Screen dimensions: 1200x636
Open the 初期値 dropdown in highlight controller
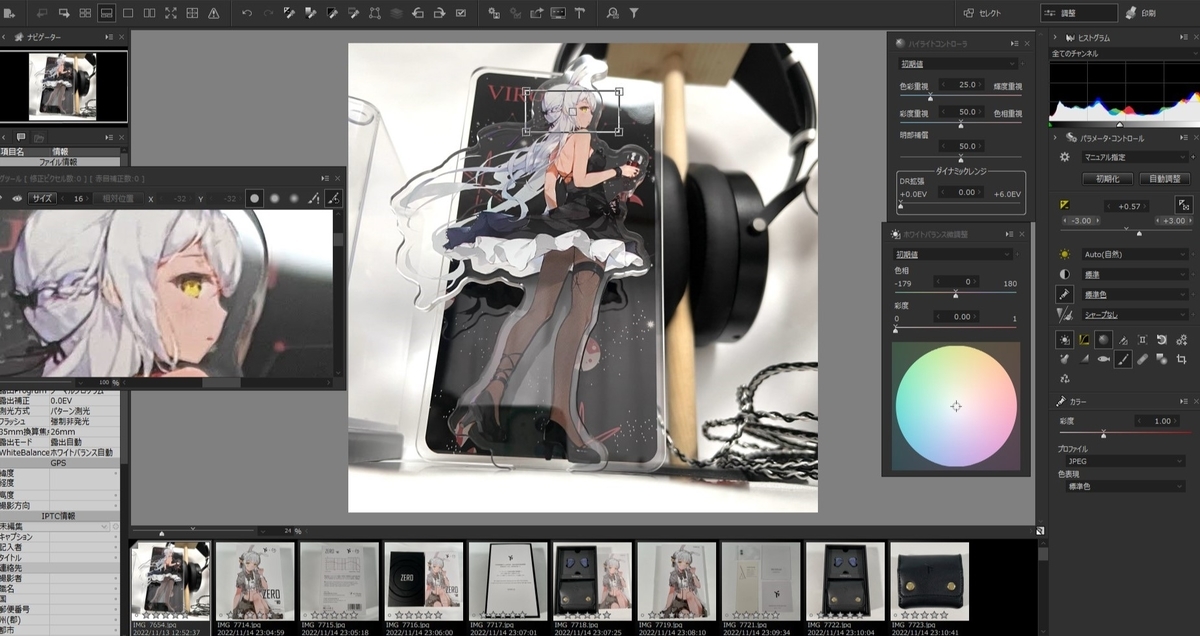[x=956, y=63]
